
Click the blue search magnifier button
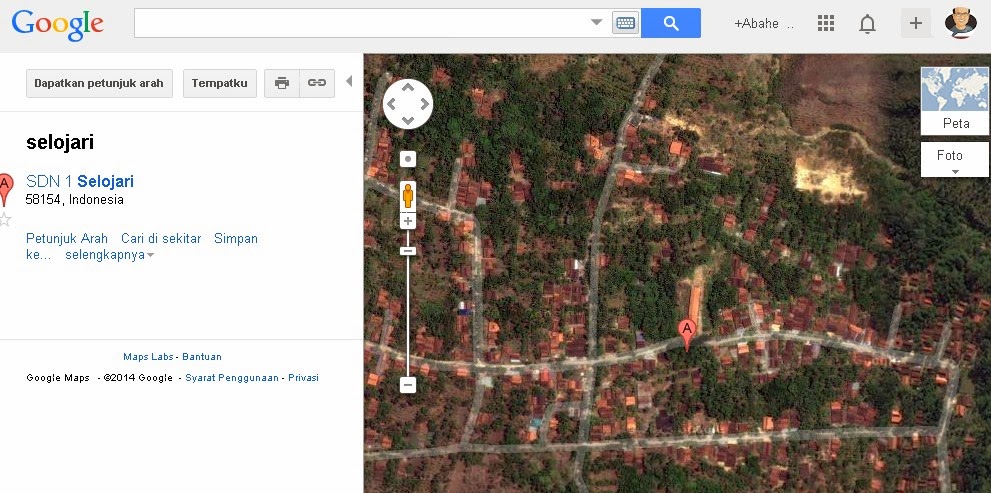(x=671, y=23)
